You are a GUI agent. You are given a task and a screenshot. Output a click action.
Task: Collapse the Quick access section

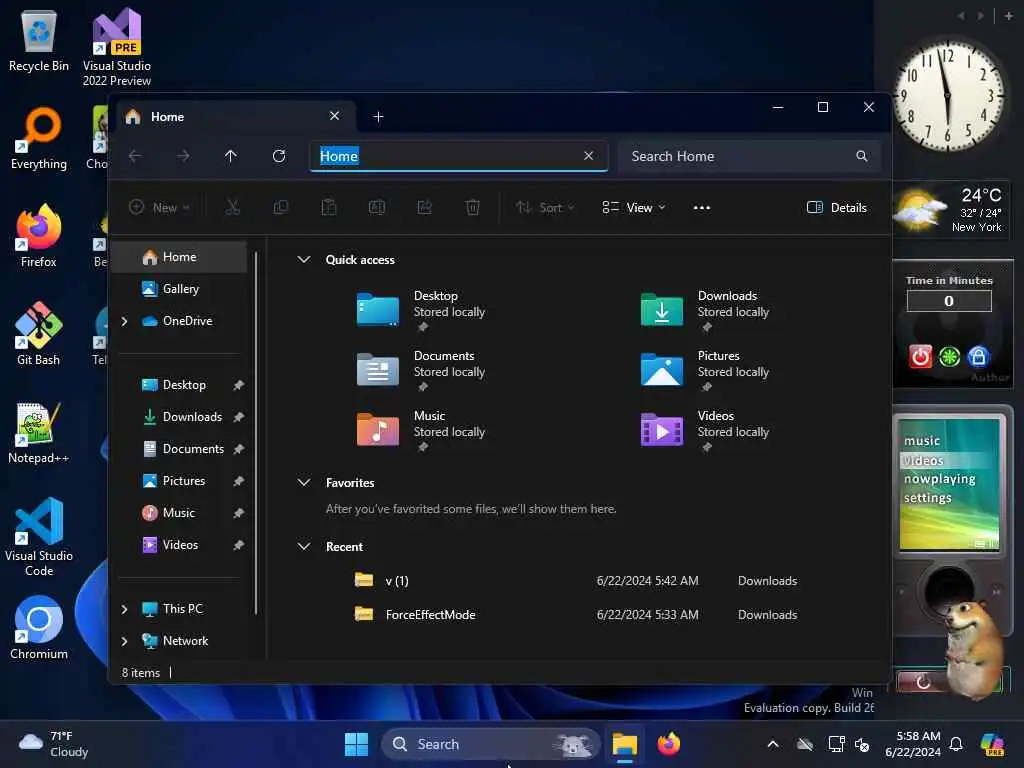[304, 259]
